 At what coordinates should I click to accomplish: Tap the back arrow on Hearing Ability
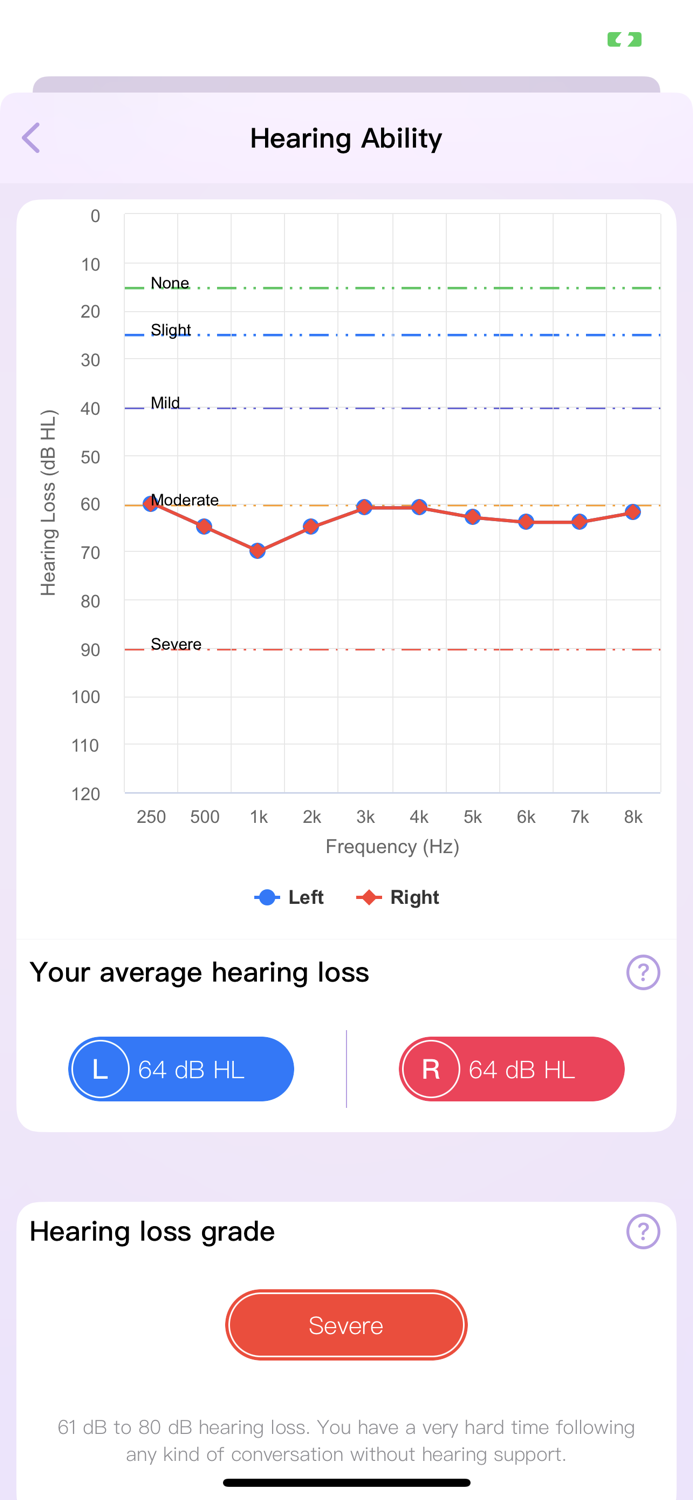(31, 138)
